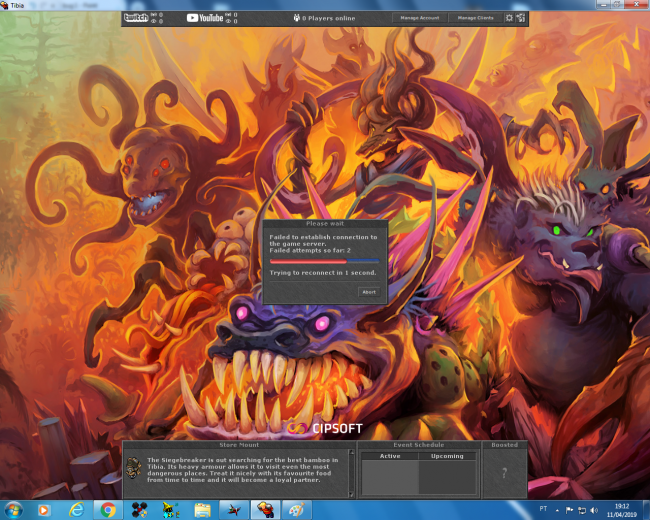Viewport: 650px width, 520px height.
Task: Open Google Chrome from taskbar
Action: pyautogui.click(x=108, y=510)
